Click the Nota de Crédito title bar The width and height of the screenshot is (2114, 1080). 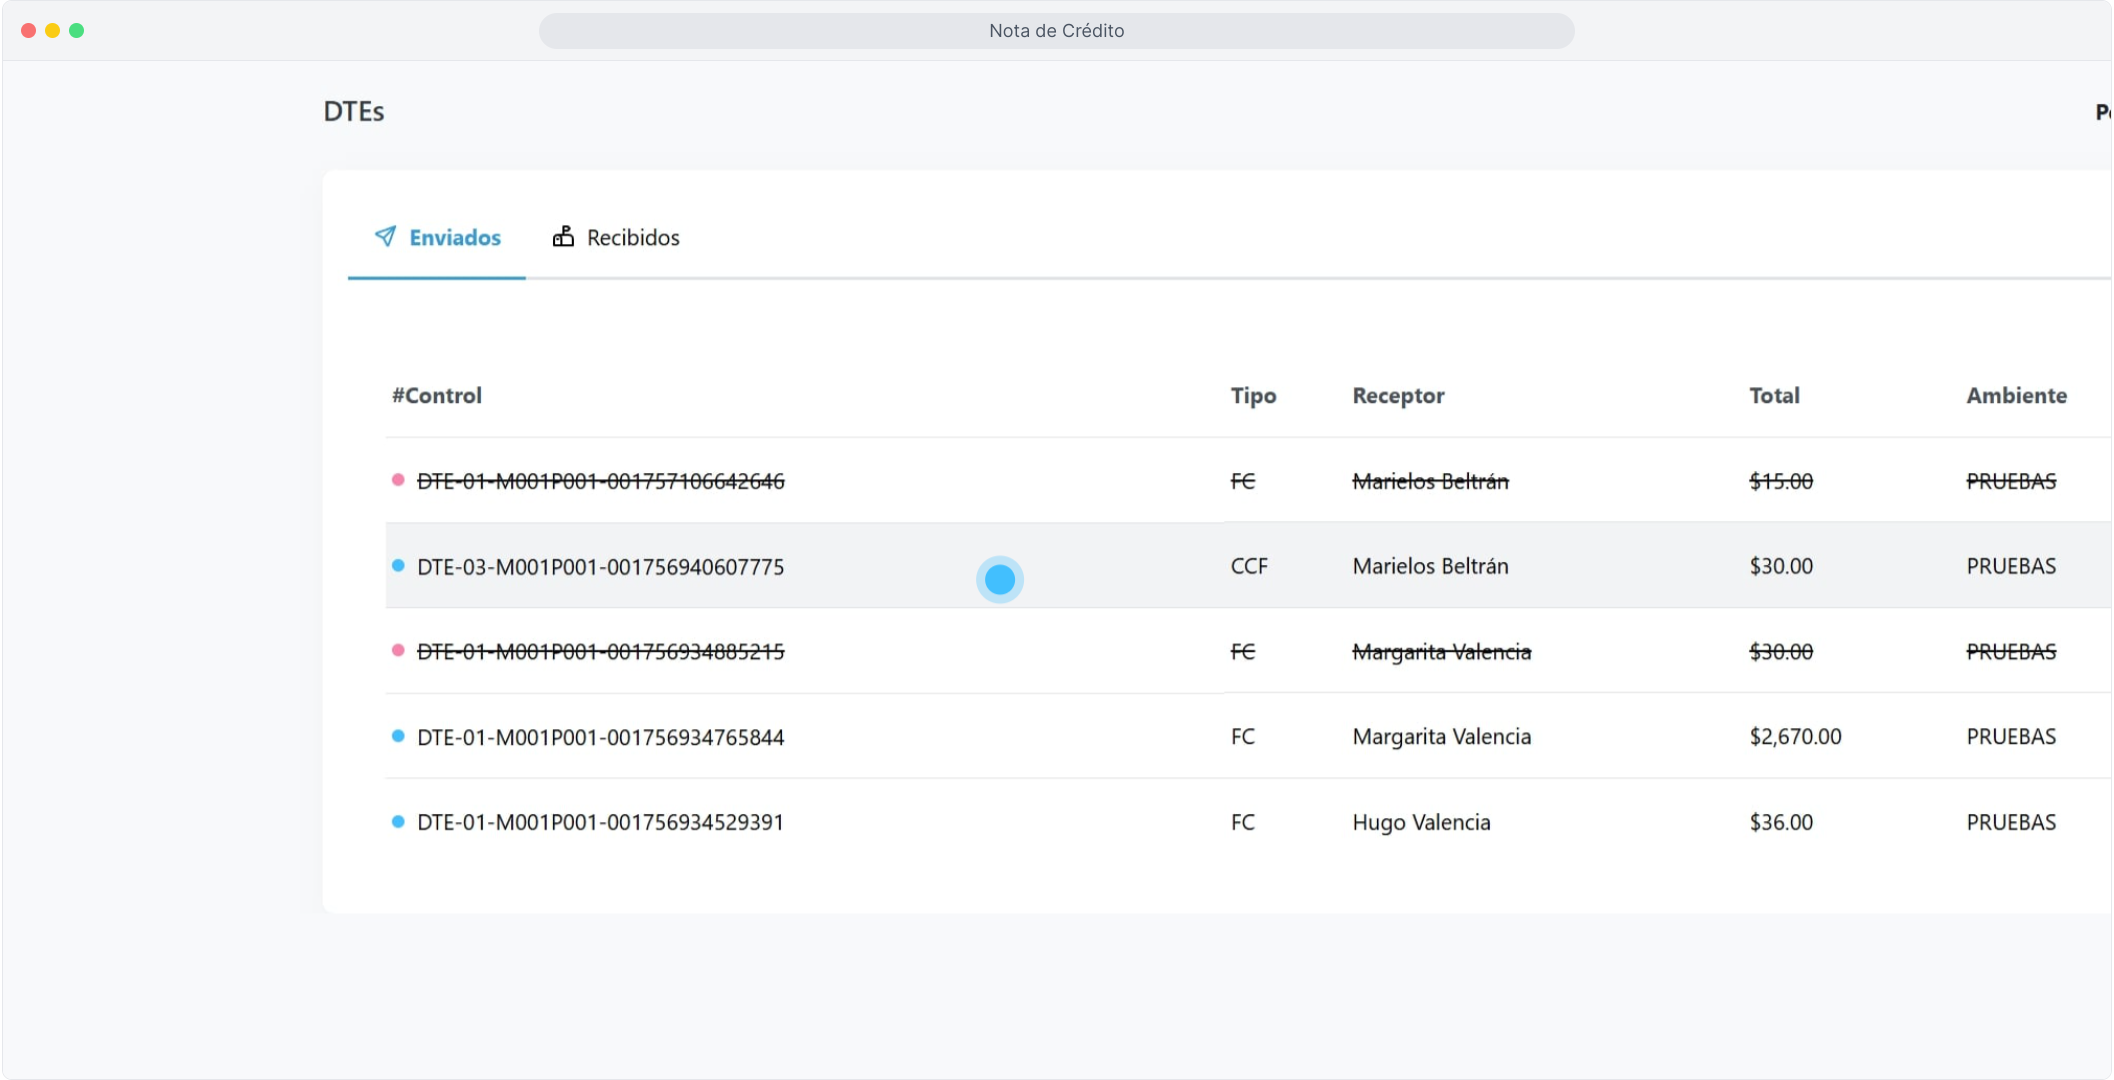coord(1056,31)
